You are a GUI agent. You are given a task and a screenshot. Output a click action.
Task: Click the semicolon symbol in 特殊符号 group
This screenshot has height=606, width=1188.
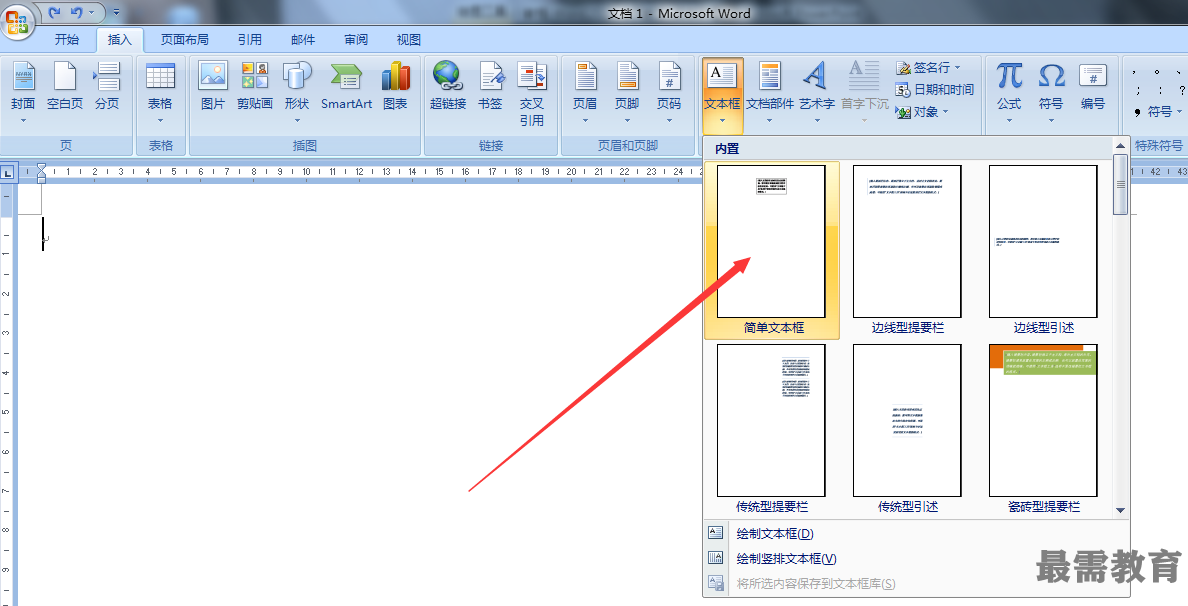click(1138, 90)
